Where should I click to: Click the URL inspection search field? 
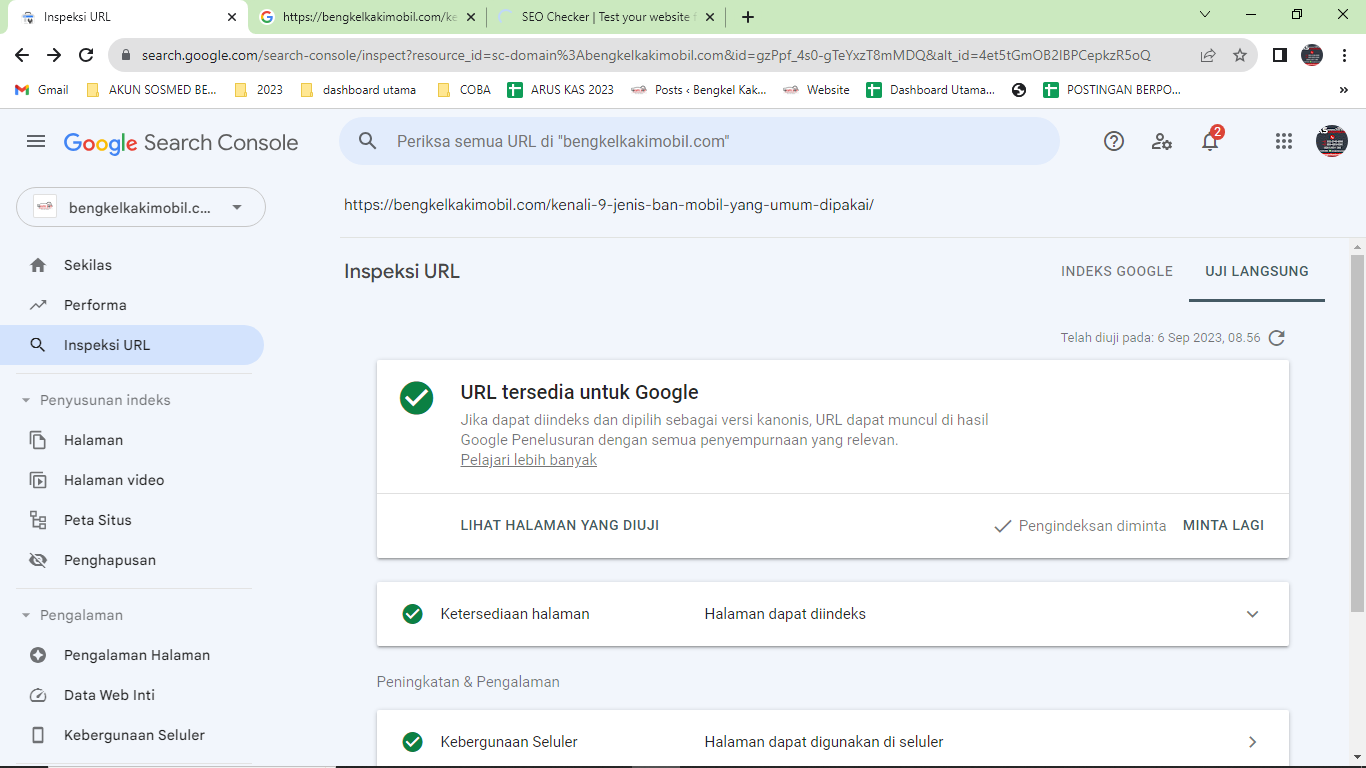tap(699, 142)
